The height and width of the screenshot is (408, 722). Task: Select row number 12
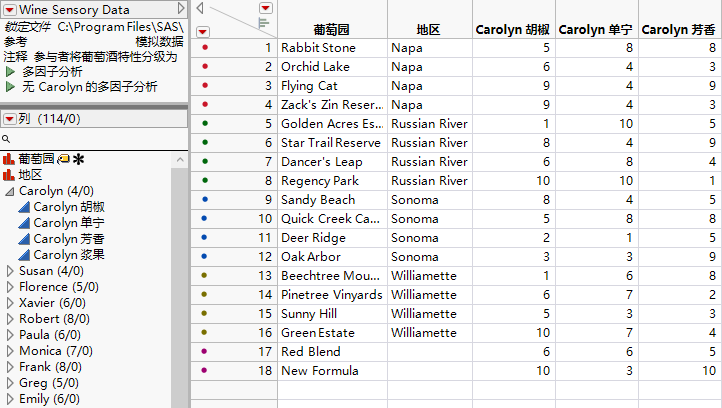coord(265,256)
